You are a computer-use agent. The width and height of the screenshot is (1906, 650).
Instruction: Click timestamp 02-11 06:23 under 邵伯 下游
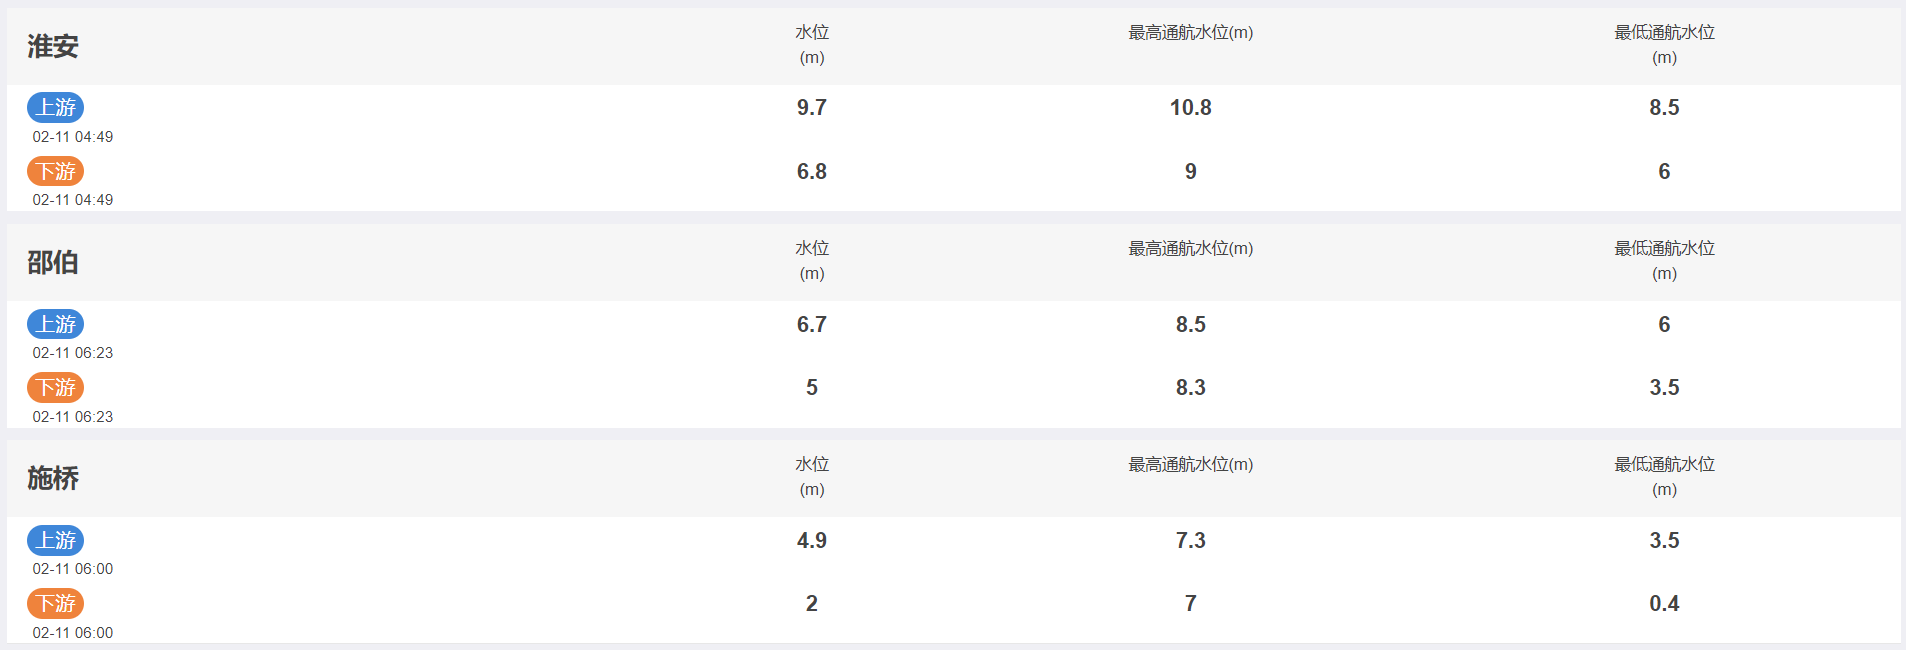(73, 417)
